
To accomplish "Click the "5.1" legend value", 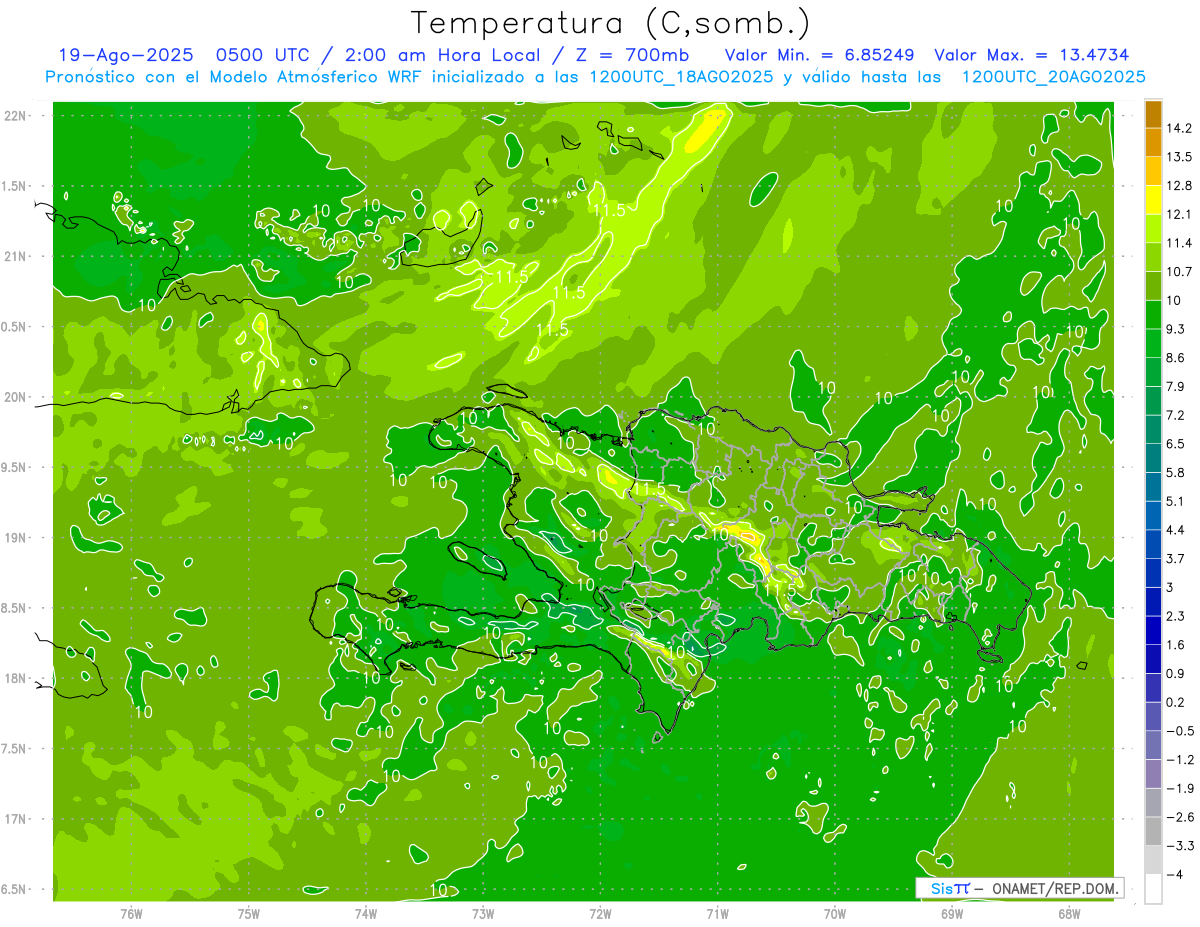I will click(x=1176, y=501).
